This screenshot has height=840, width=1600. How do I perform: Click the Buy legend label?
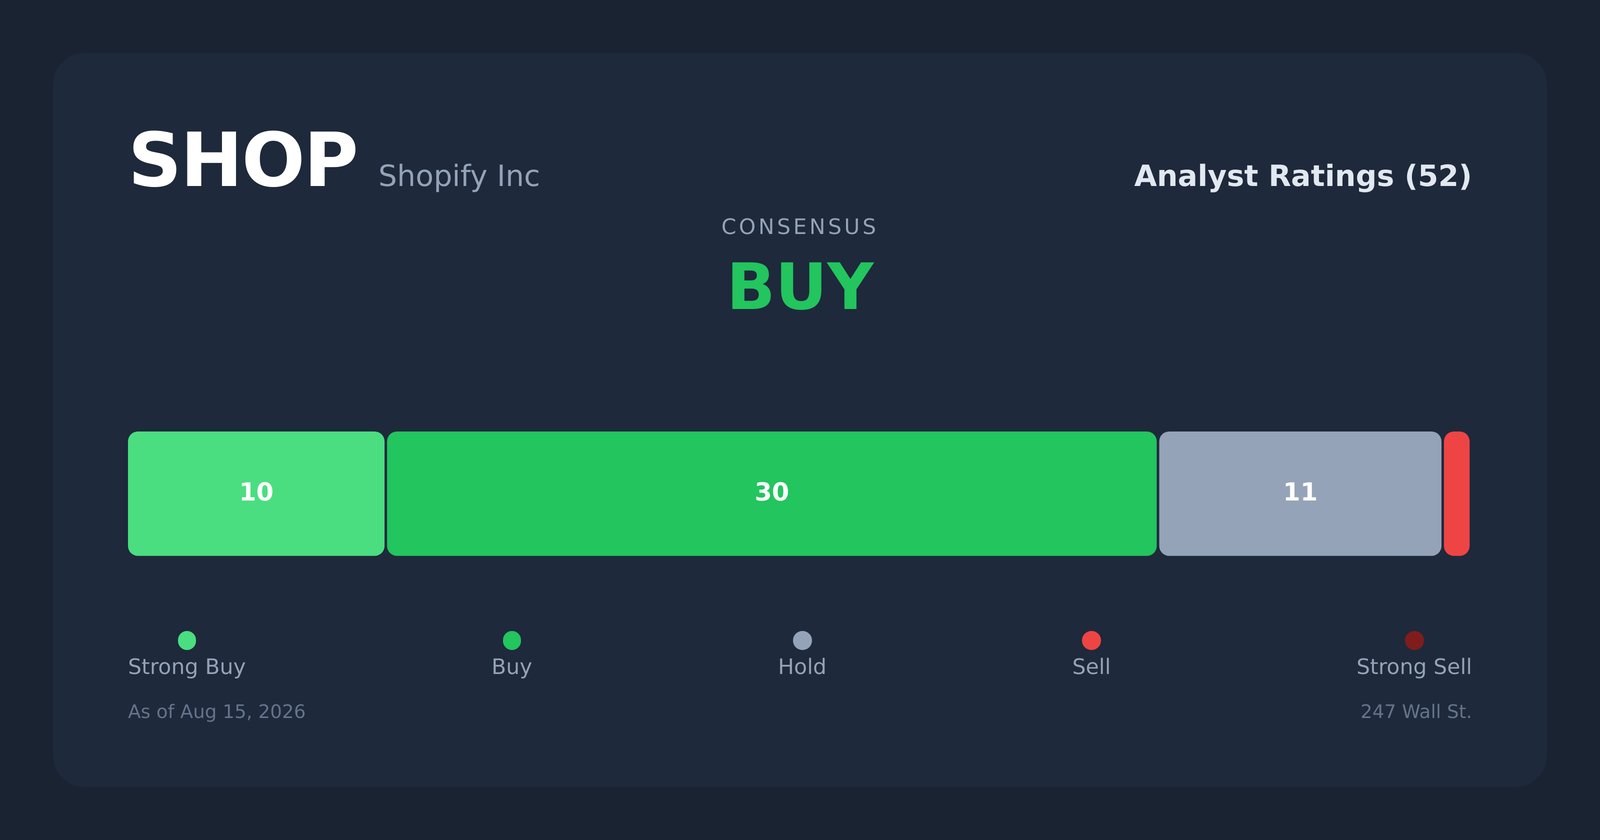(x=512, y=667)
